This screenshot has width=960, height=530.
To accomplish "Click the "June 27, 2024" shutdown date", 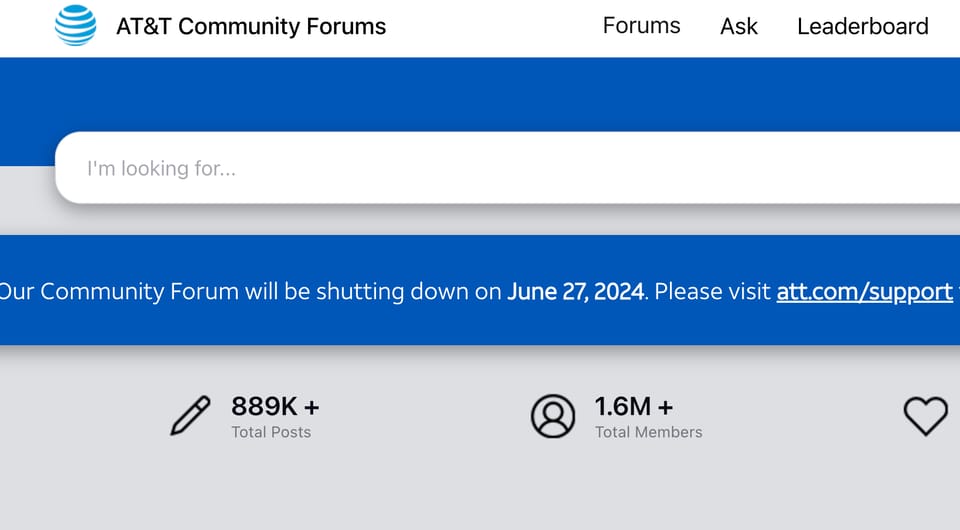I will point(576,292).
